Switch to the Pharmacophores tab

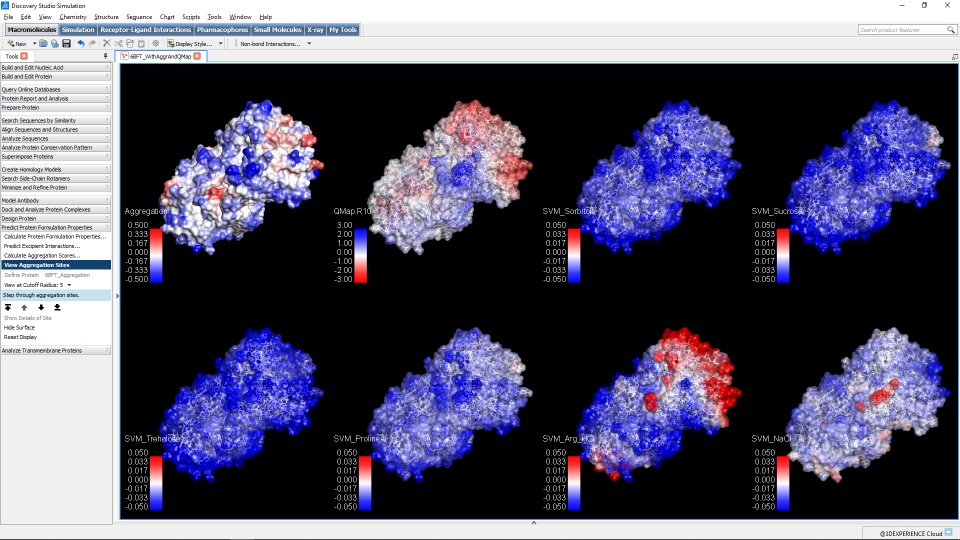click(x=222, y=29)
